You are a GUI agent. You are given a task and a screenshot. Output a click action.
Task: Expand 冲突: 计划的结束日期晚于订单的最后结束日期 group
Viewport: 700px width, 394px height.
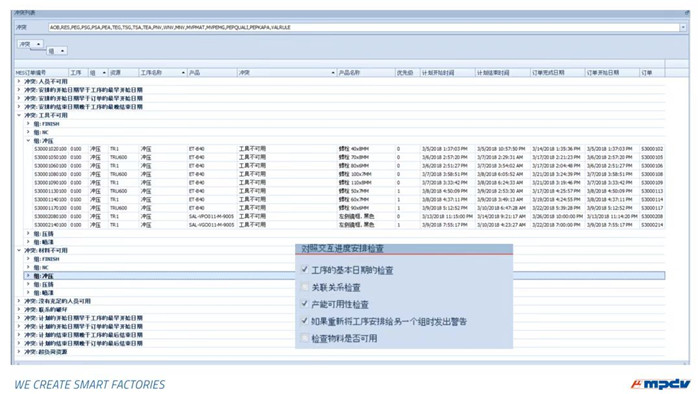[19, 343]
